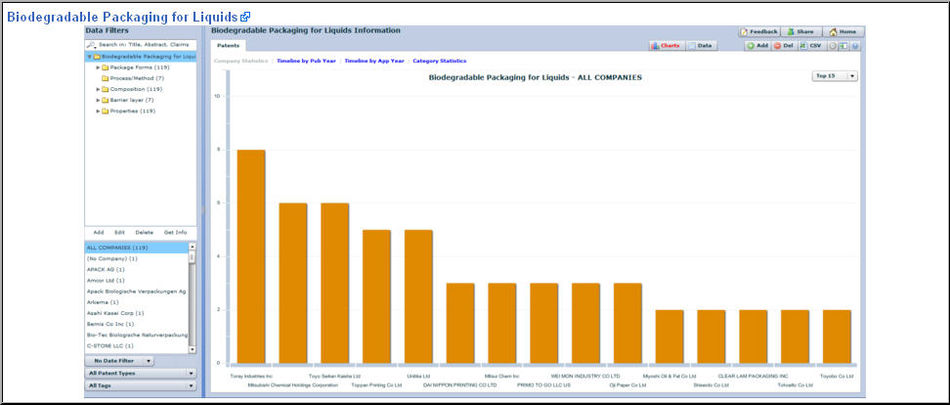Viewport: 950px width, 405px height.
Task: Click the blue help icon in toolbar
Action: pyautogui.click(x=855, y=46)
